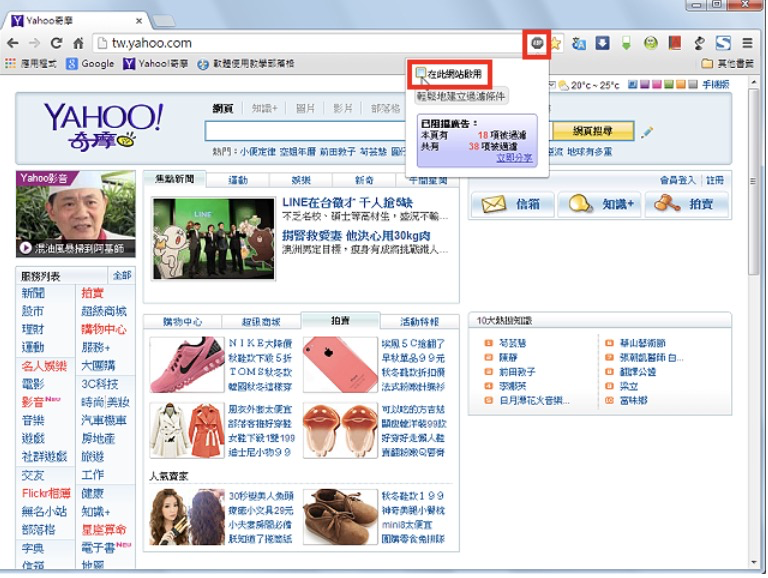This screenshot has width=768, height=578.
Task: Open the Google Translate extension icon
Action: (x=579, y=44)
